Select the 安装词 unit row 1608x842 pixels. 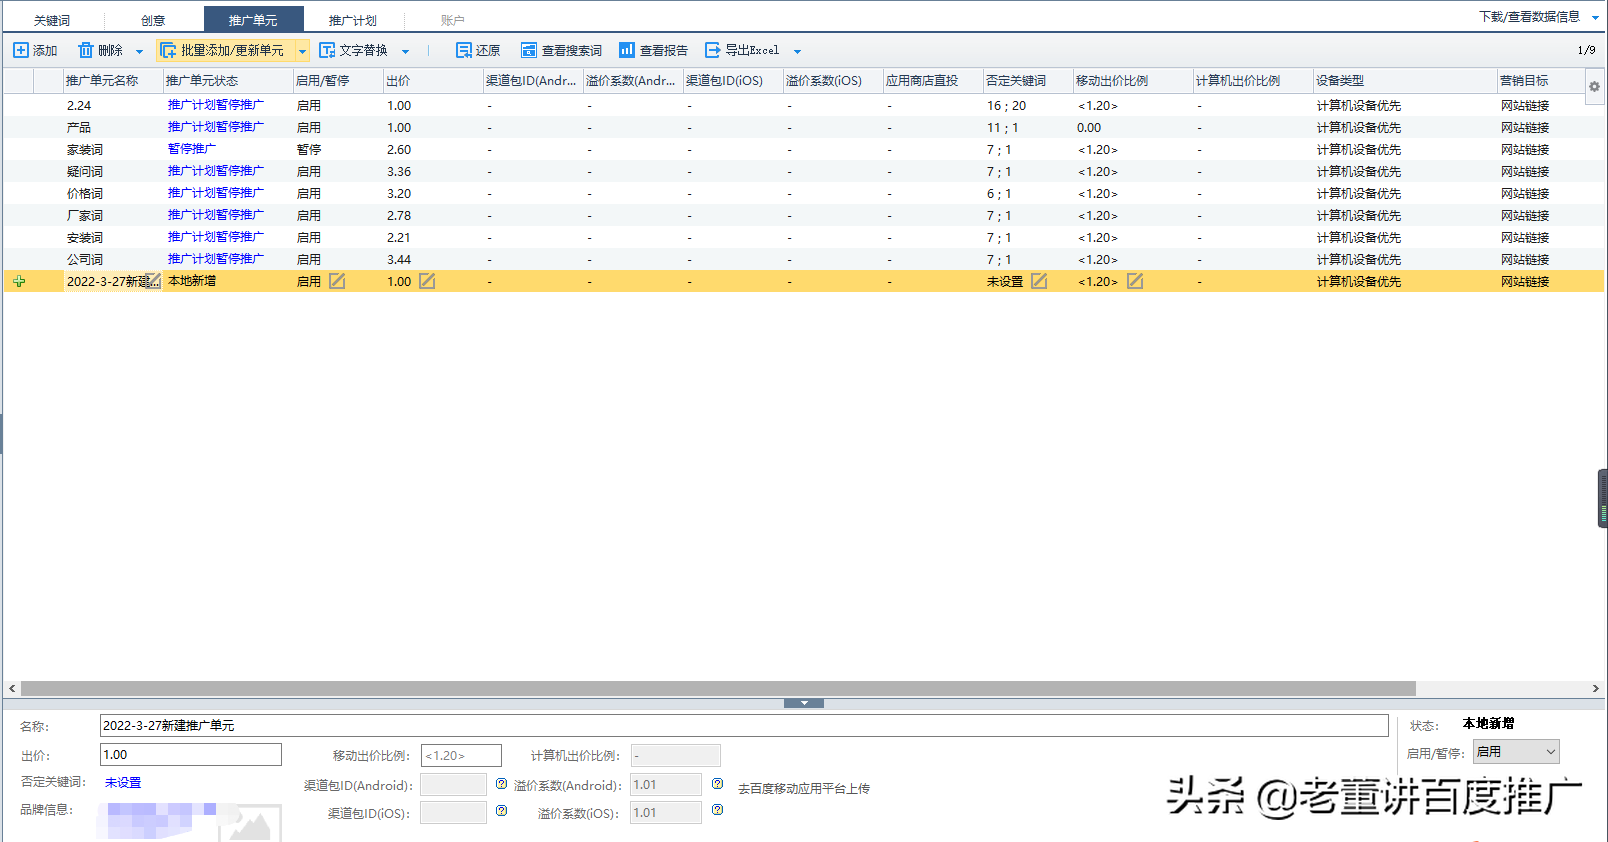pos(804,237)
